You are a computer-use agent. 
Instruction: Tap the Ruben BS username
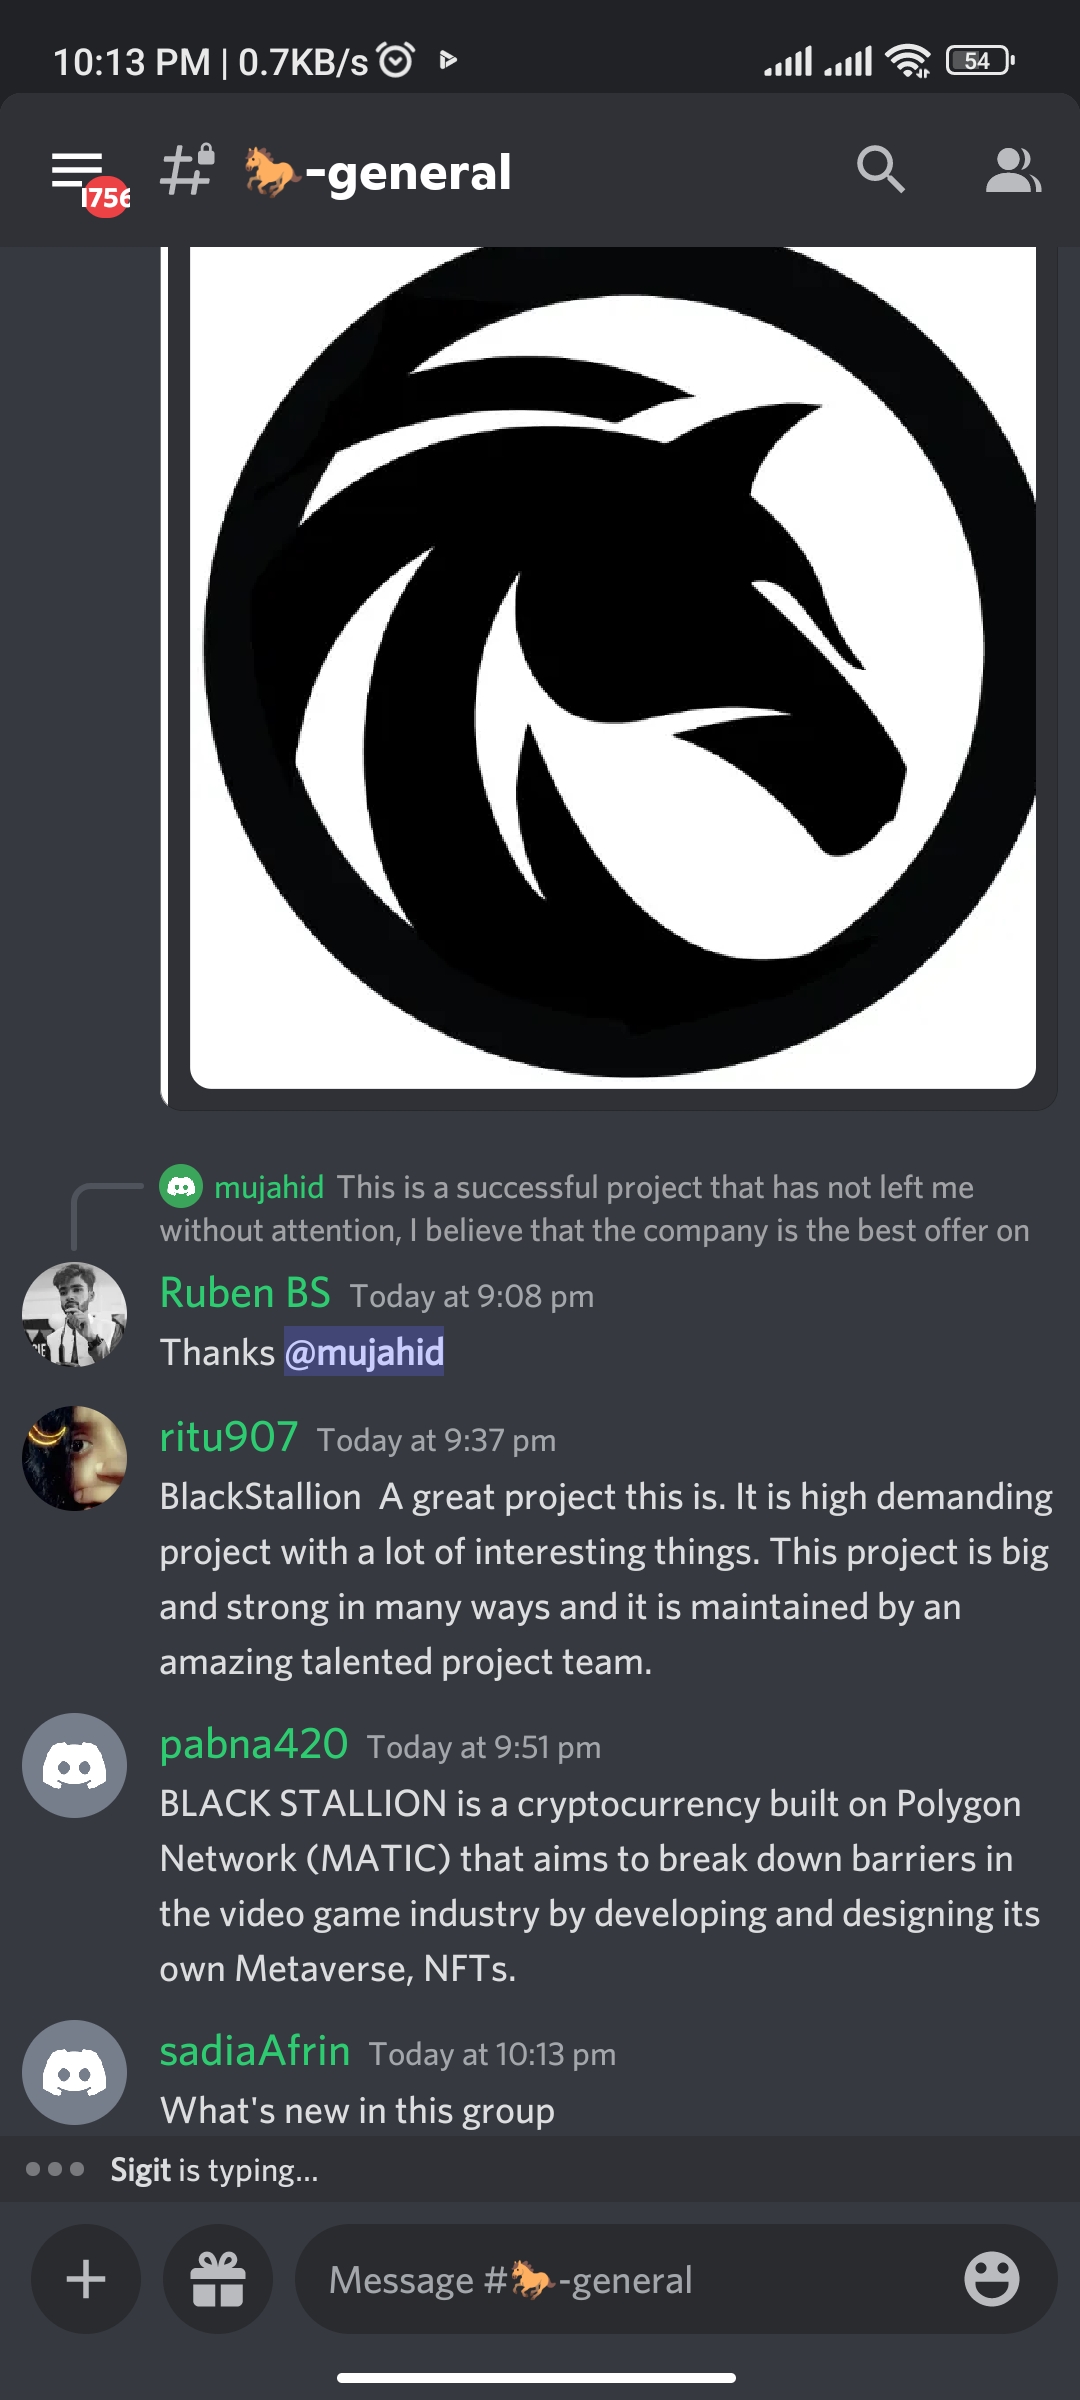(245, 1293)
